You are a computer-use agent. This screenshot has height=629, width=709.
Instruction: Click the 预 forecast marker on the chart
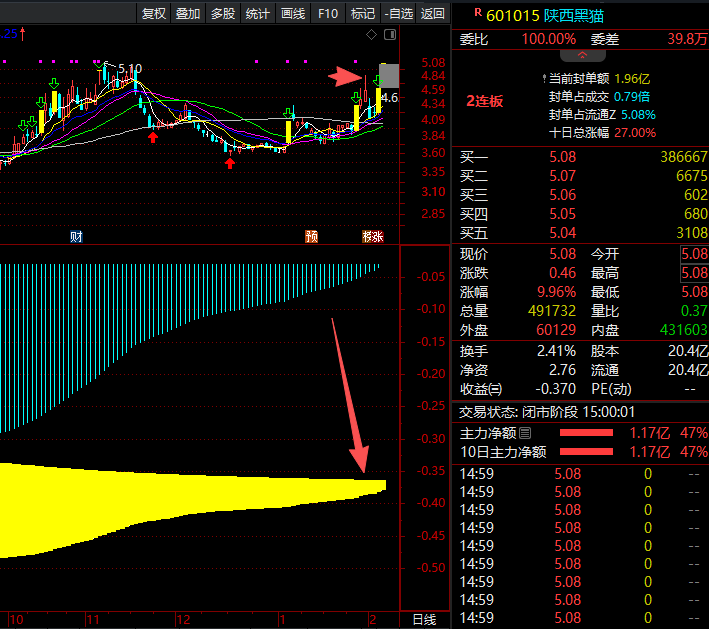tap(312, 237)
